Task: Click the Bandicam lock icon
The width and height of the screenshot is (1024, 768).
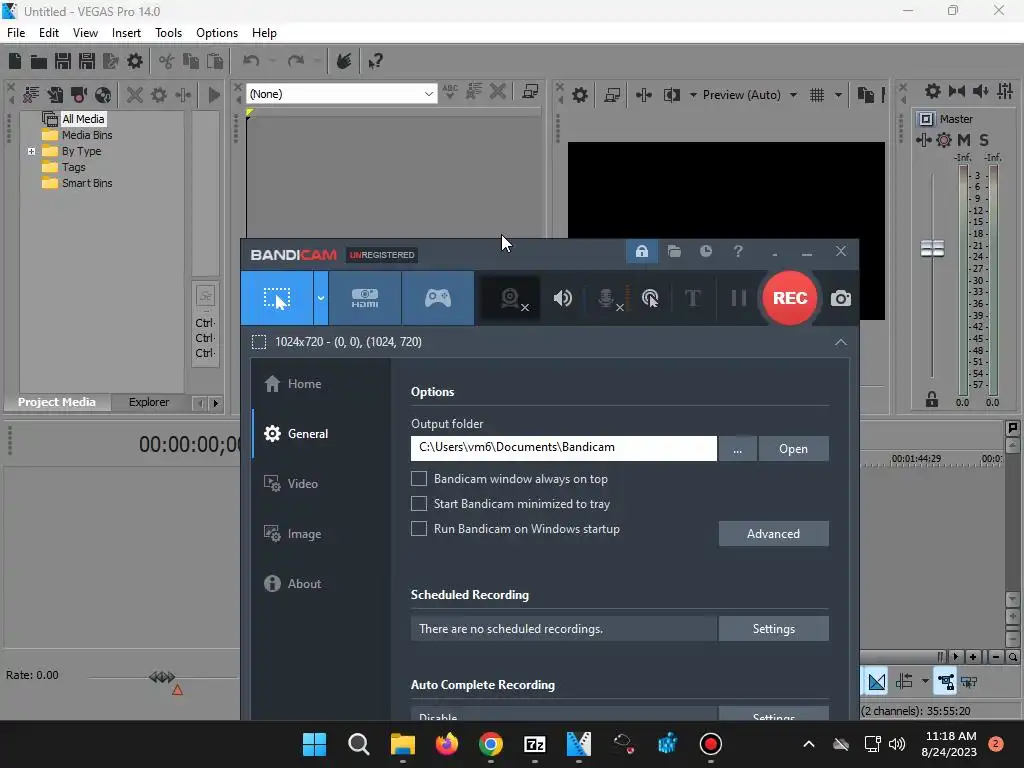Action: pos(642,251)
